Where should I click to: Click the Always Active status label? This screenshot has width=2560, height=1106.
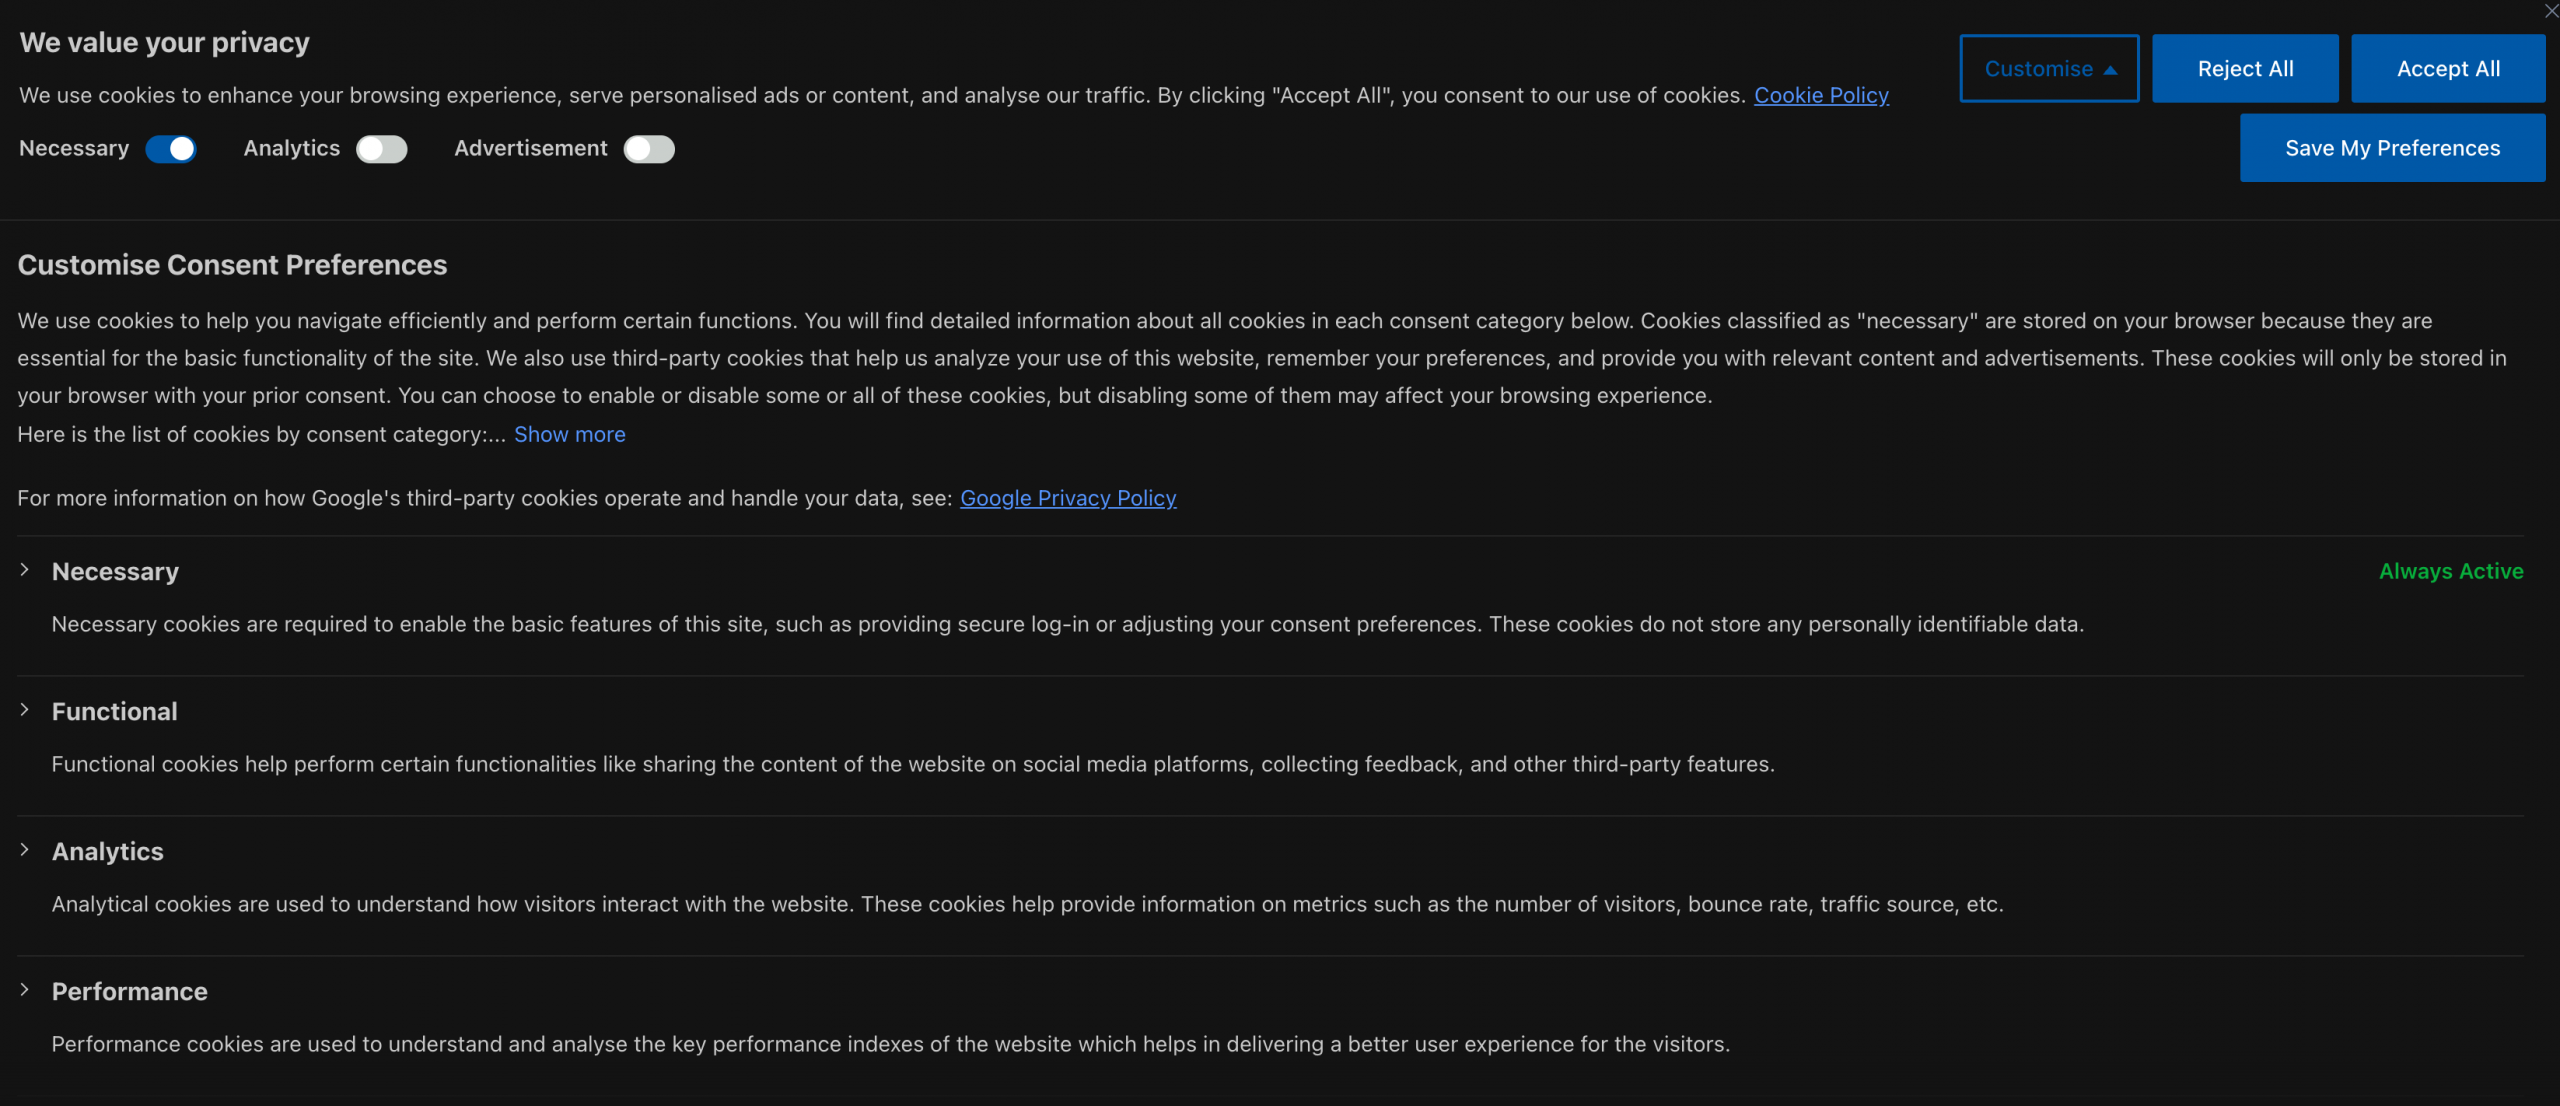2451,571
